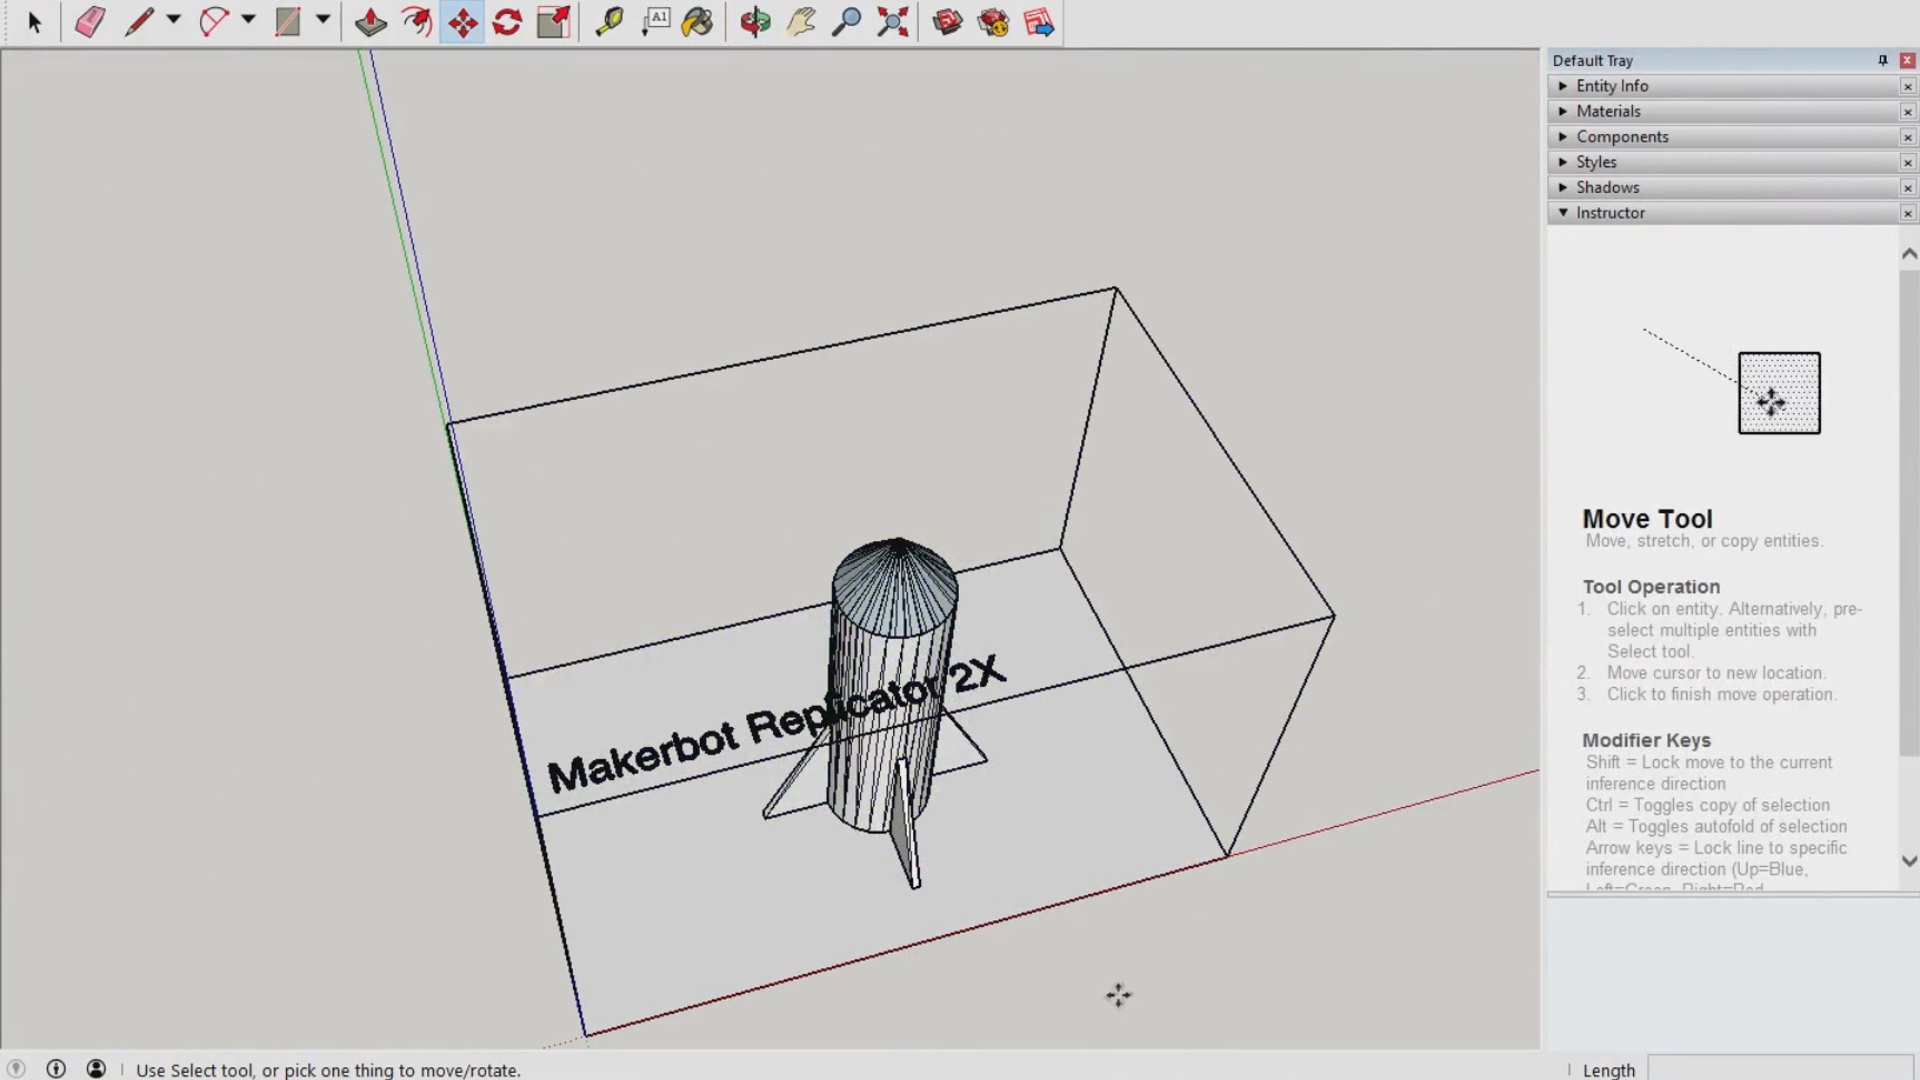The width and height of the screenshot is (1920, 1080).
Task: Open 3D Warehouse from toolbar
Action: [947, 22]
